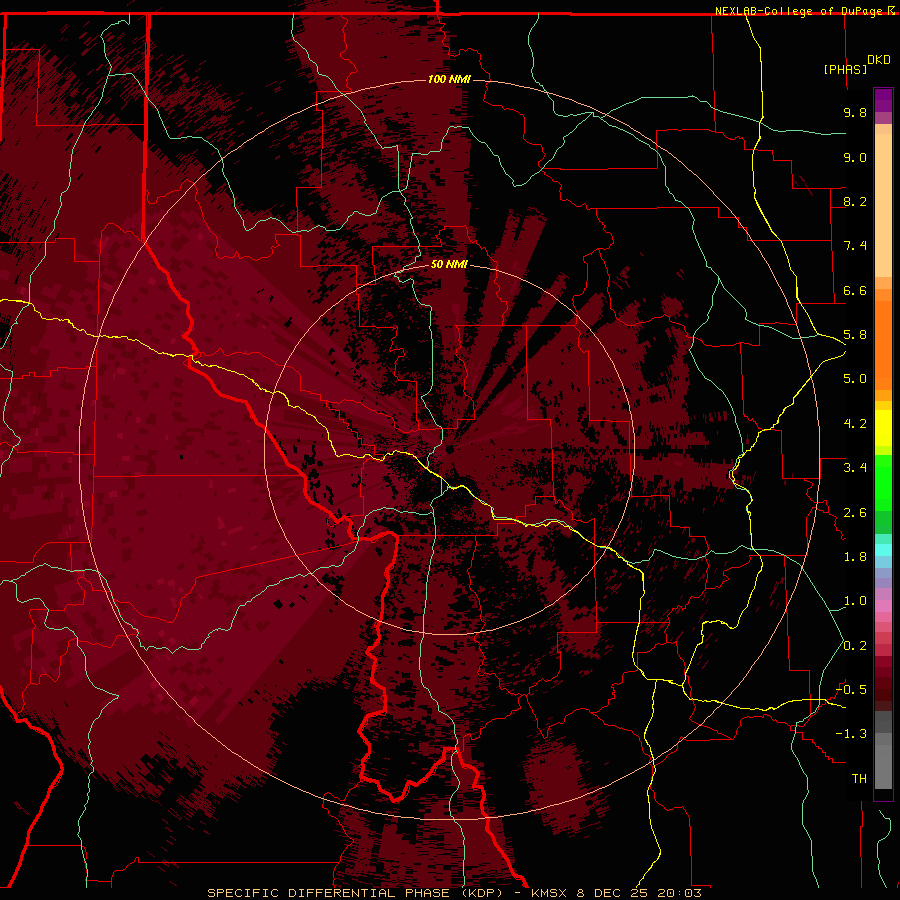Click the [PHAS] label above color scale
Screen dimensions: 900x900
845,69
